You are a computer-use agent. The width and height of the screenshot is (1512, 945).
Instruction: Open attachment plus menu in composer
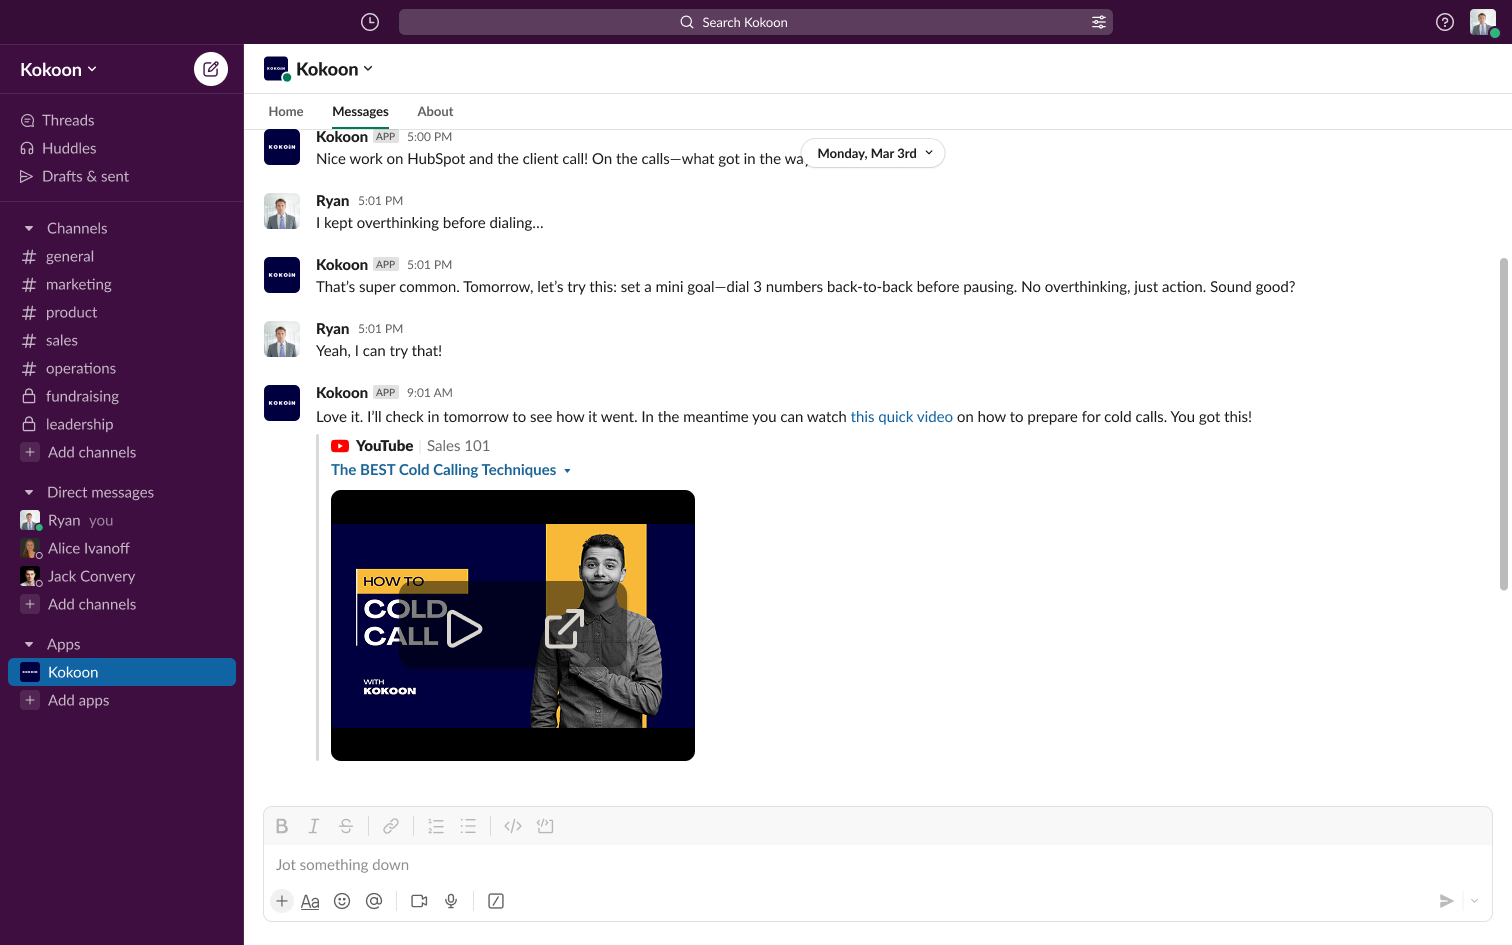pos(282,901)
